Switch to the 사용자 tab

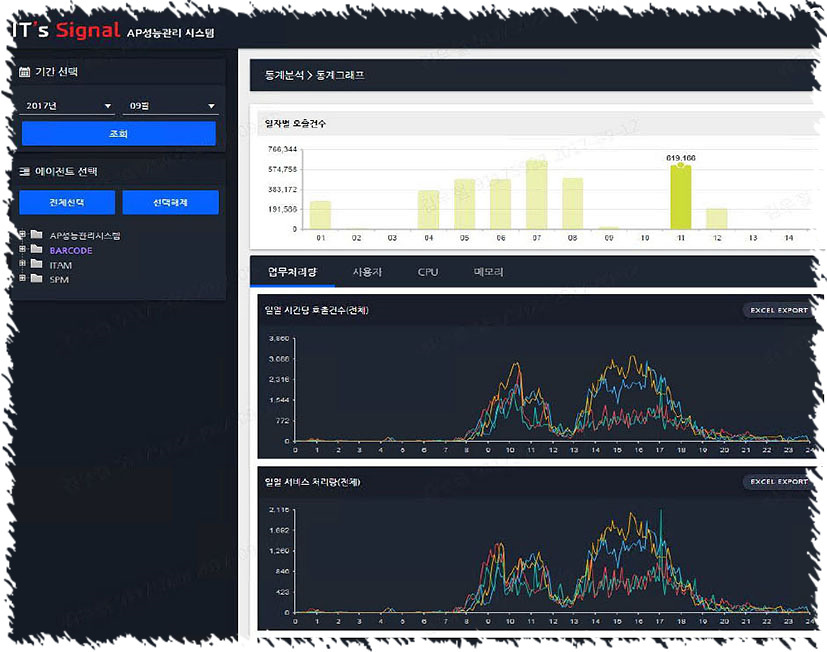coord(367,272)
